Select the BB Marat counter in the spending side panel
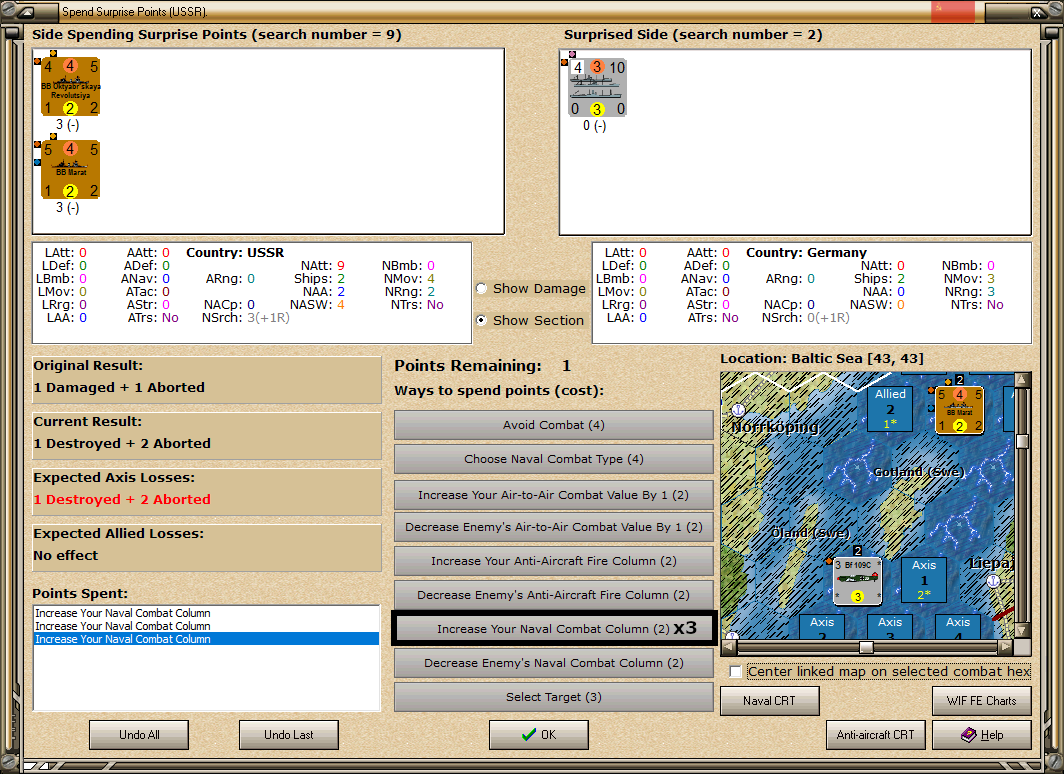This screenshot has height=774, width=1064. tap(71, 170)
